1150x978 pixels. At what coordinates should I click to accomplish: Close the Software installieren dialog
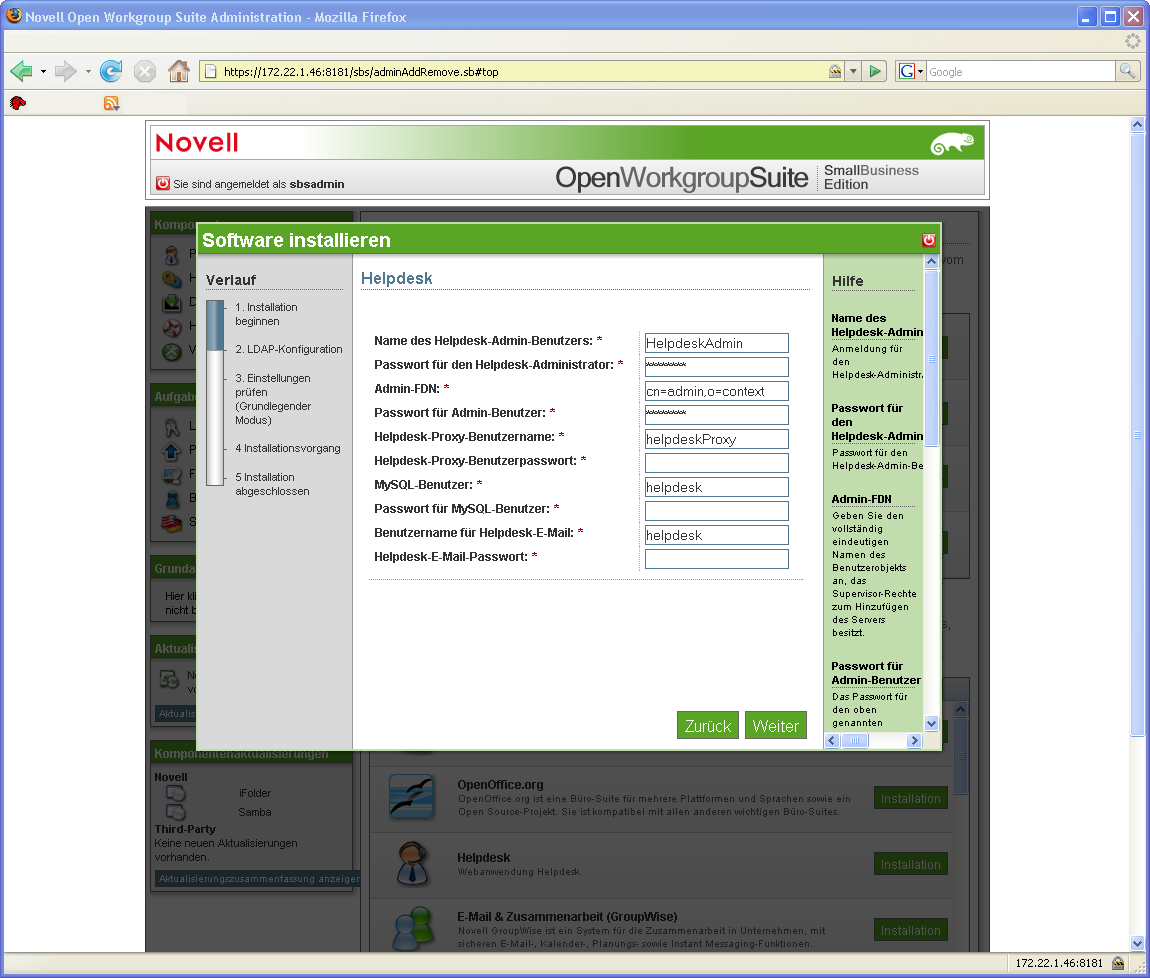tap(929, 240)
